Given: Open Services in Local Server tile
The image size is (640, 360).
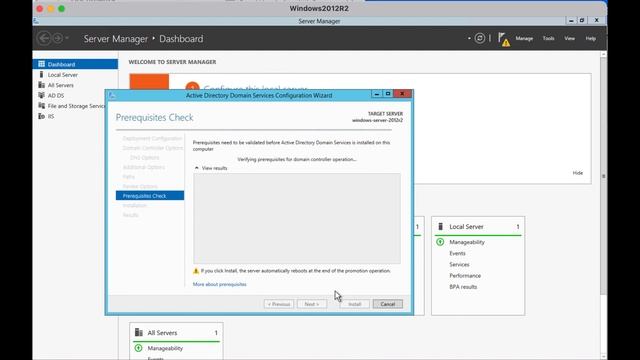Looking at the screenshot, I should click(459, 264).
